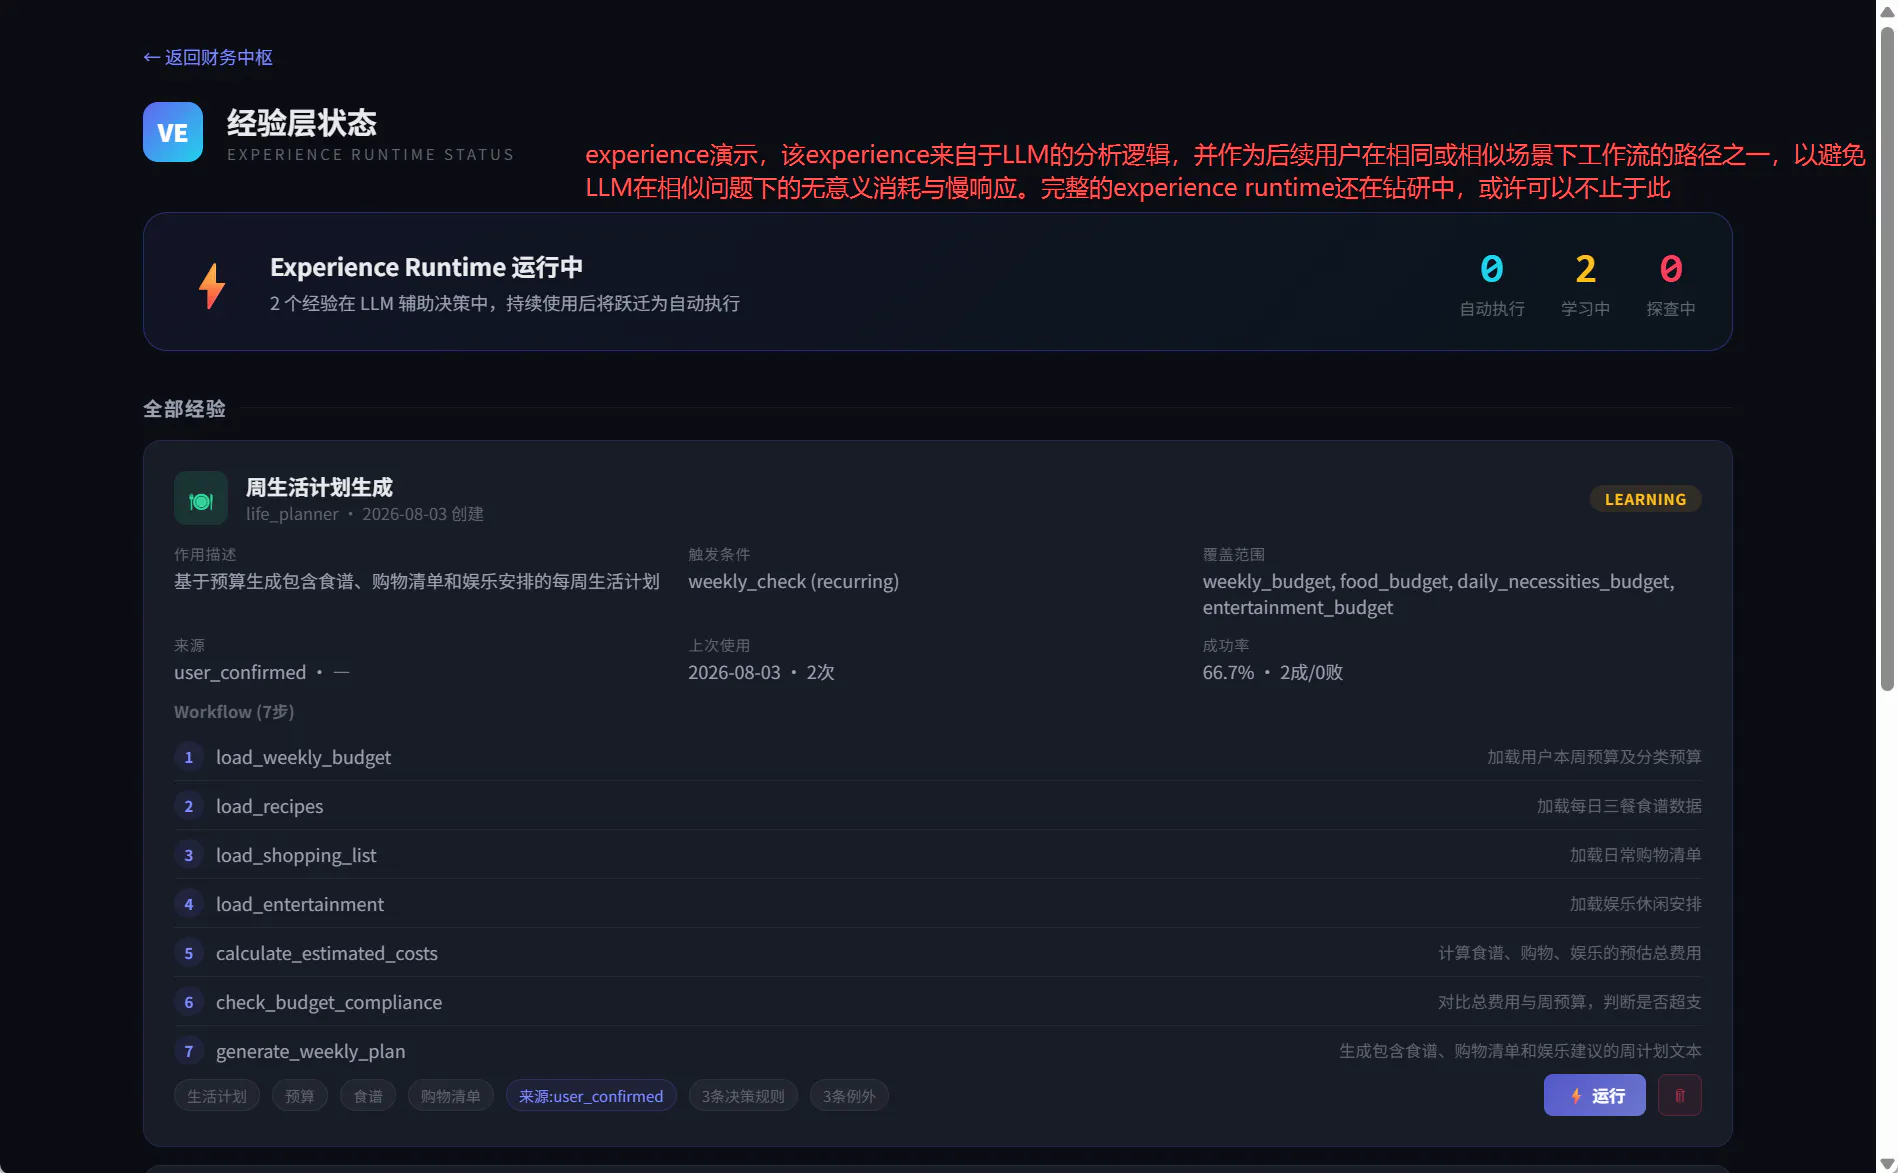Select workflow step generate_weekly_plan

pyautogui.click(x=938, y=1051)
